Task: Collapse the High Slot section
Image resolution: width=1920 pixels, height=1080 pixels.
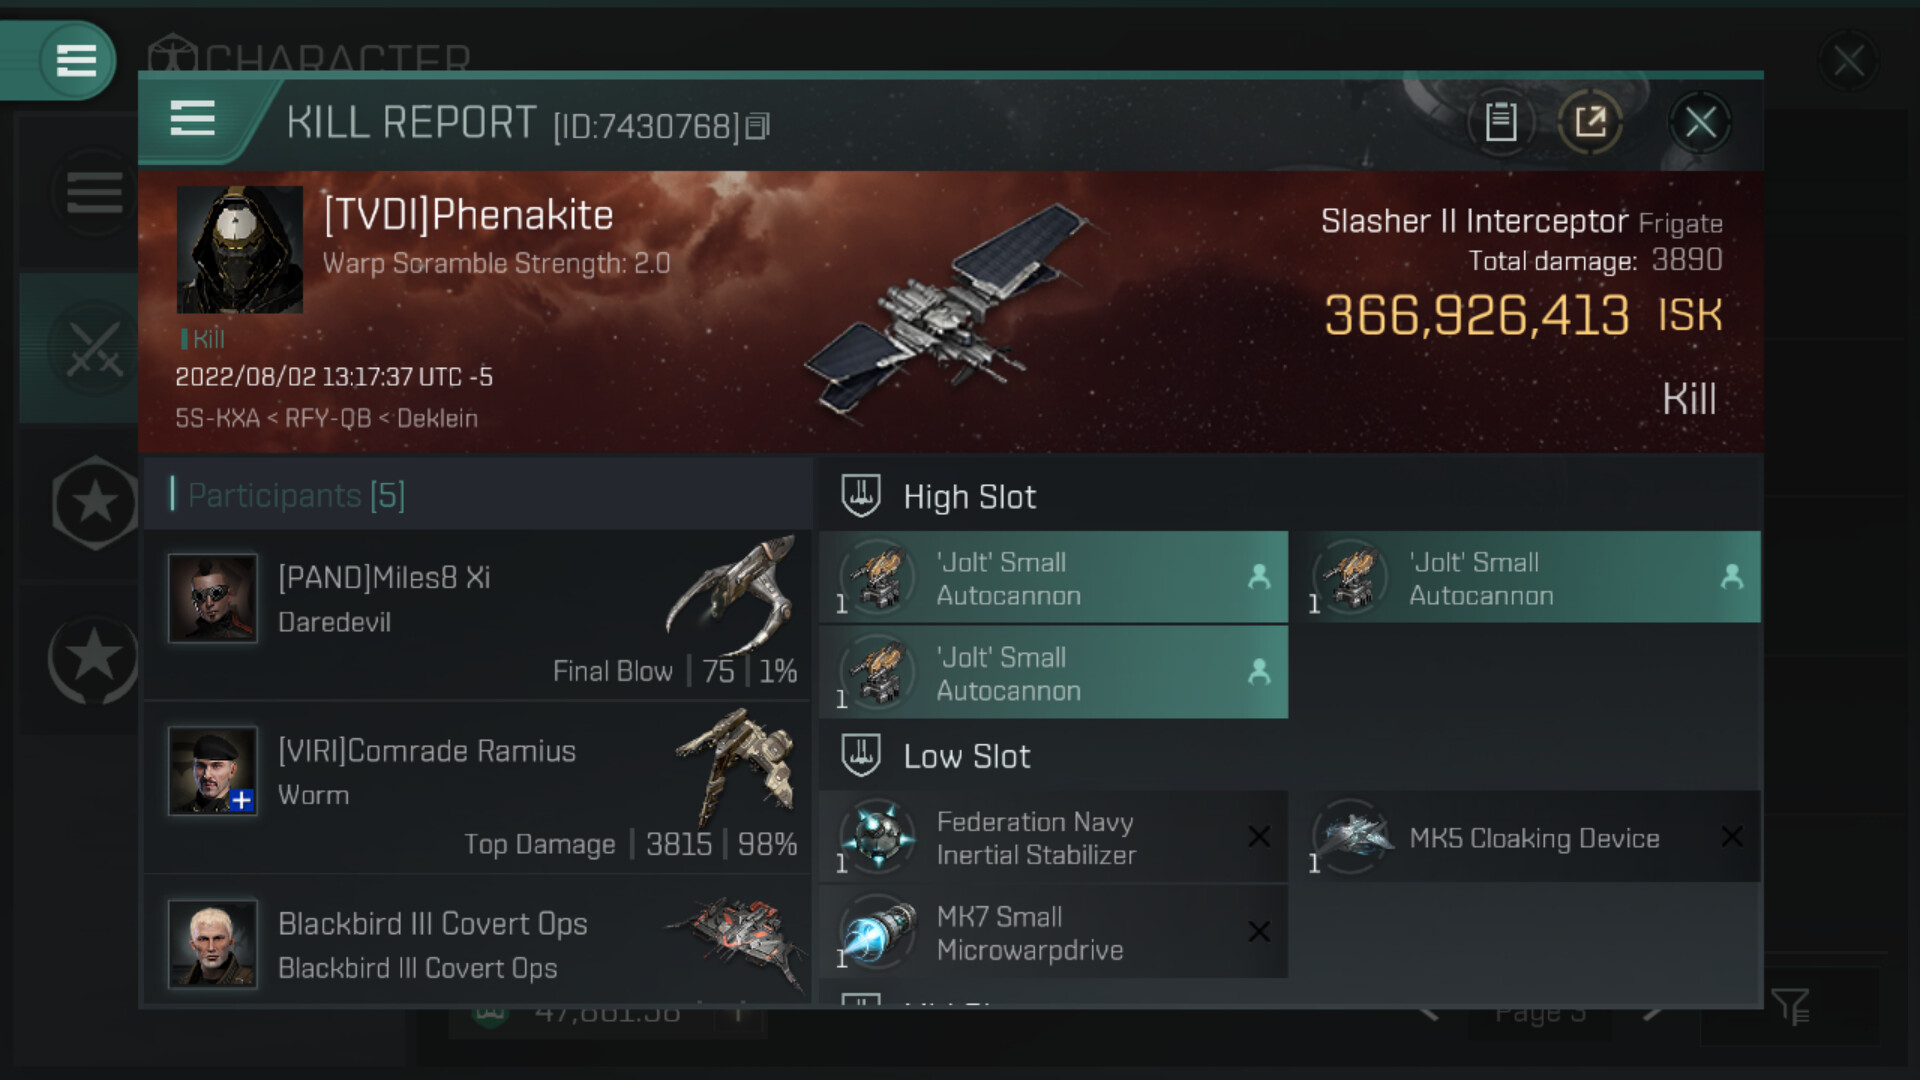Action: (862, 496)
